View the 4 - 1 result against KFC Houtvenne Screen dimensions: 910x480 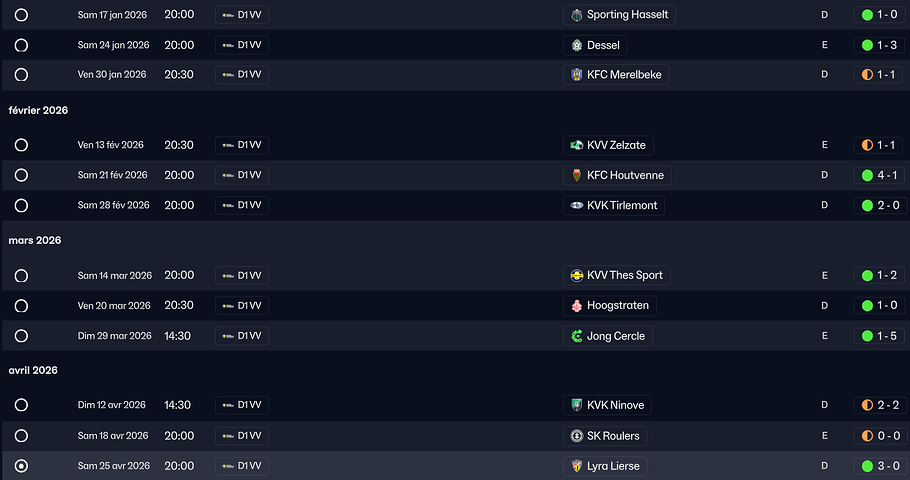pos(879,175)
